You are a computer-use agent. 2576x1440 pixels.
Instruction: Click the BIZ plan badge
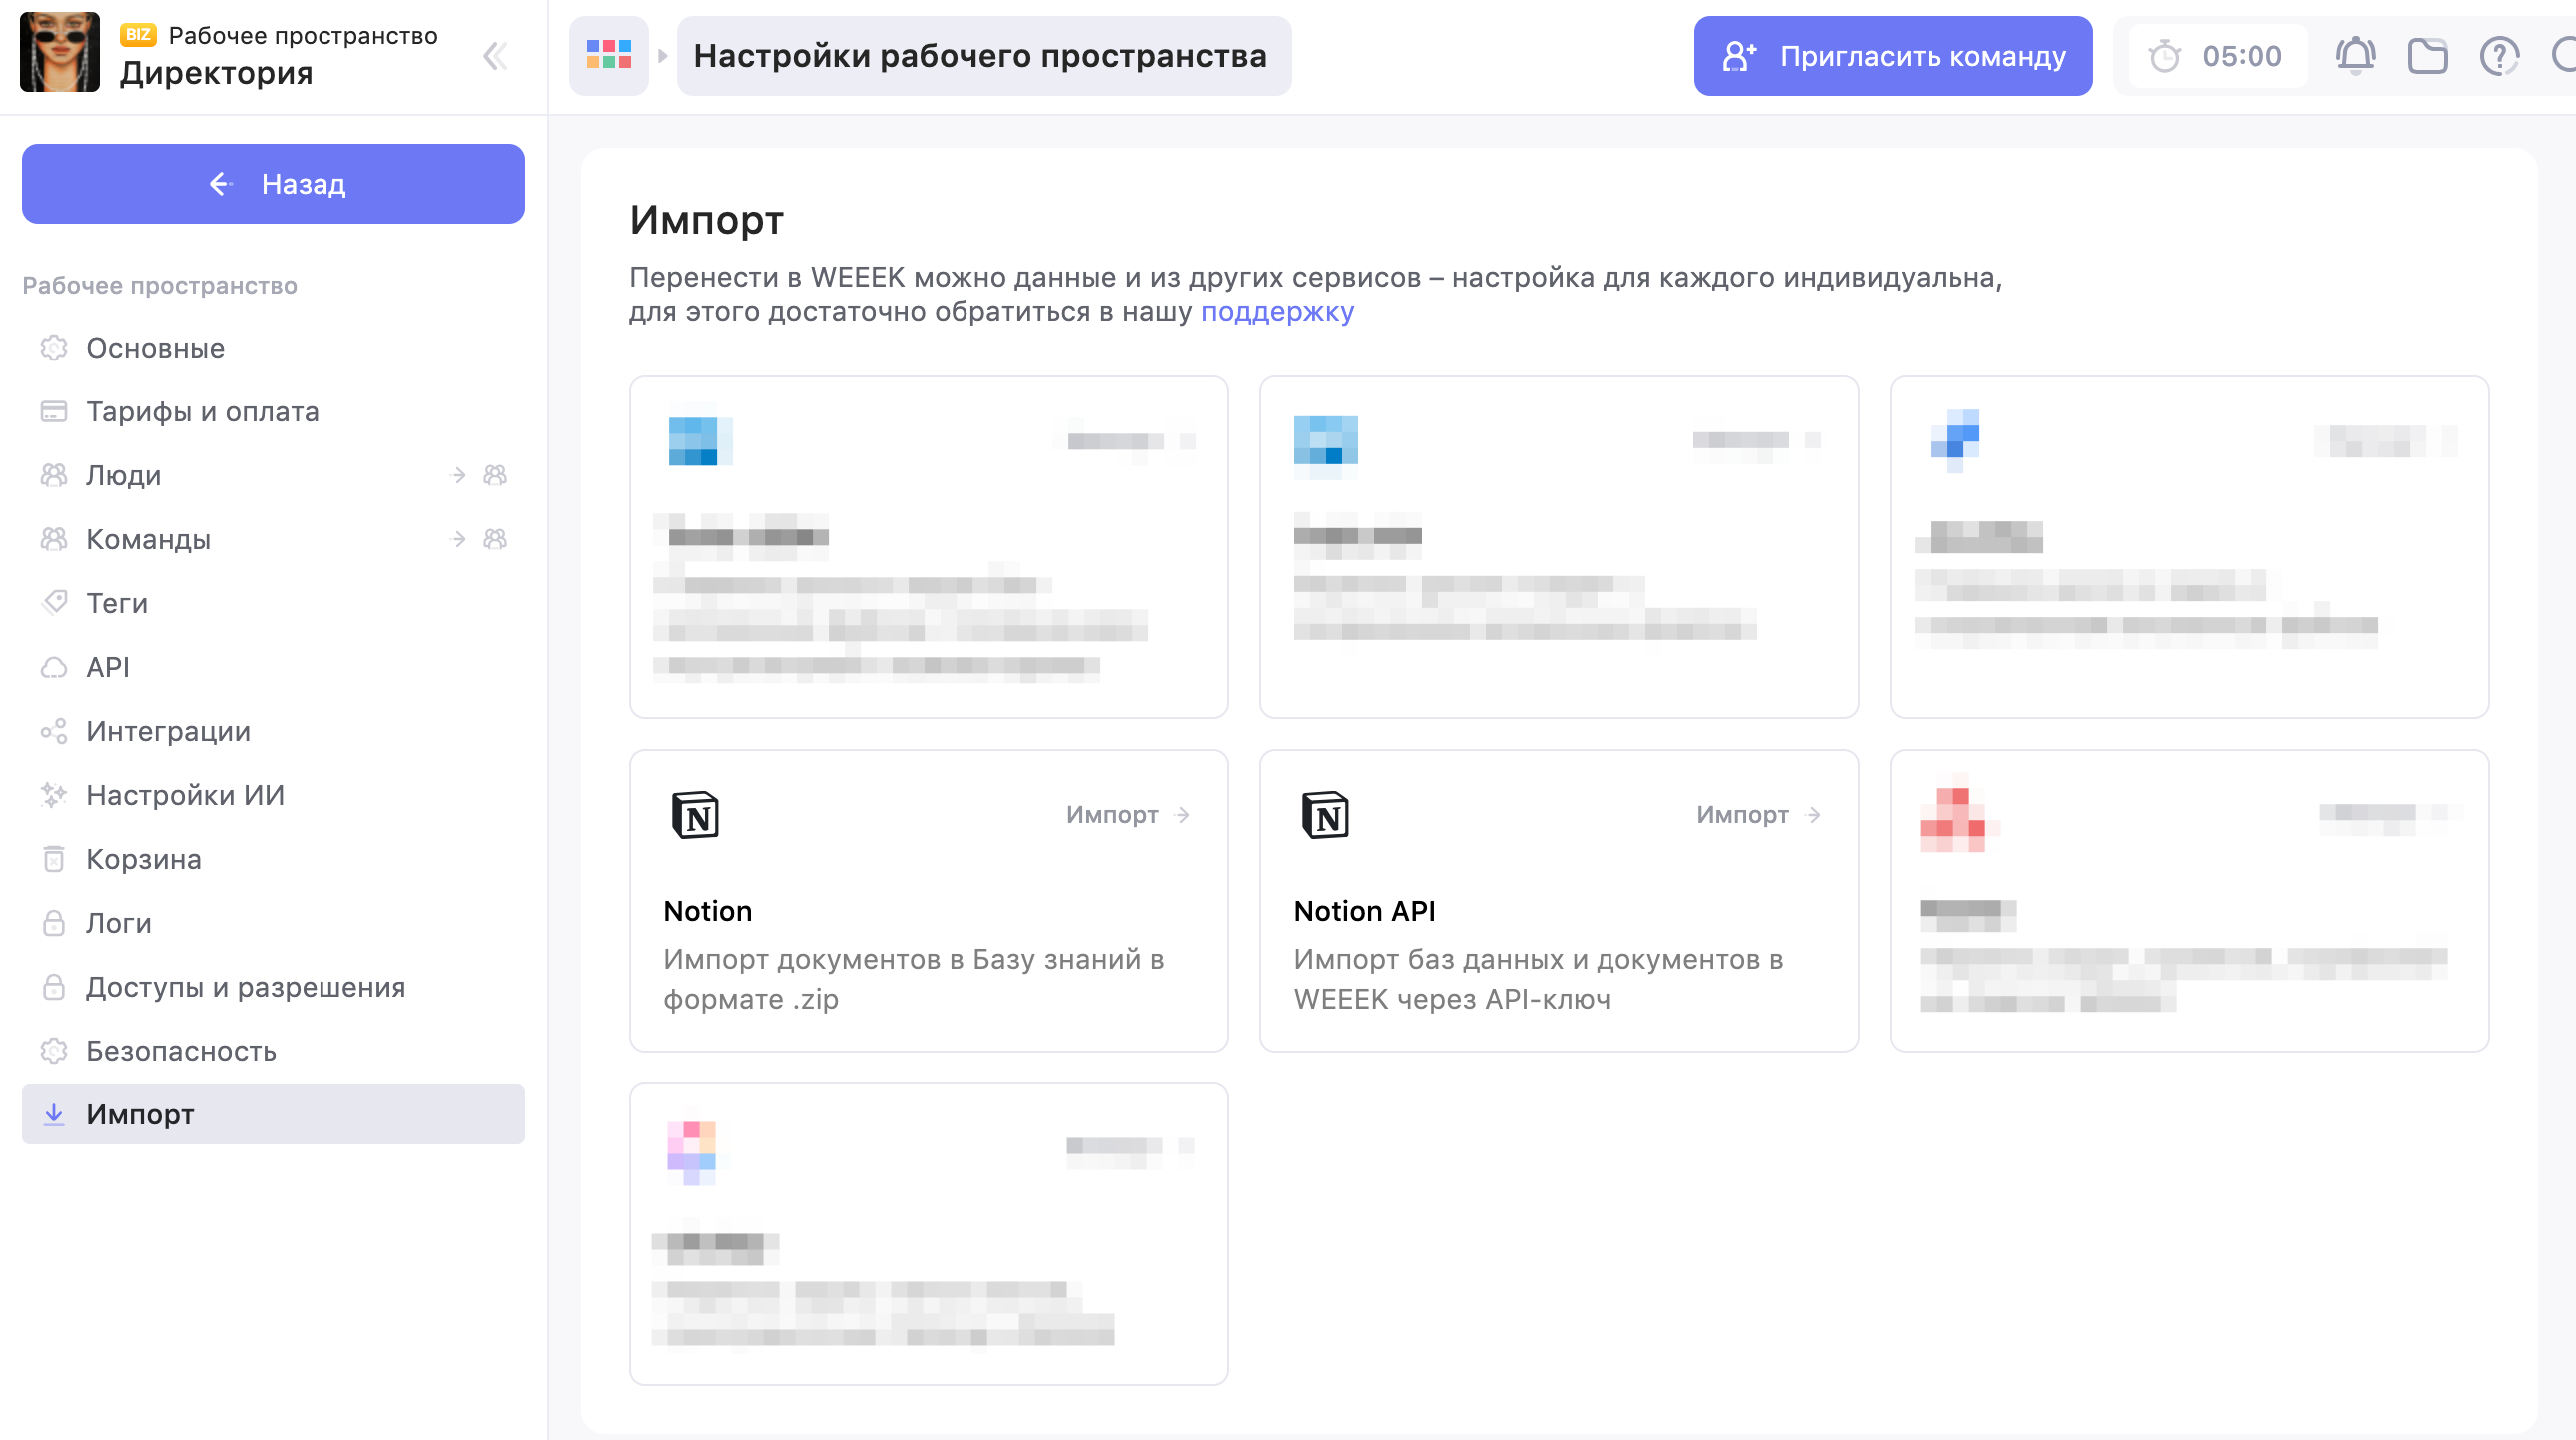138,35
